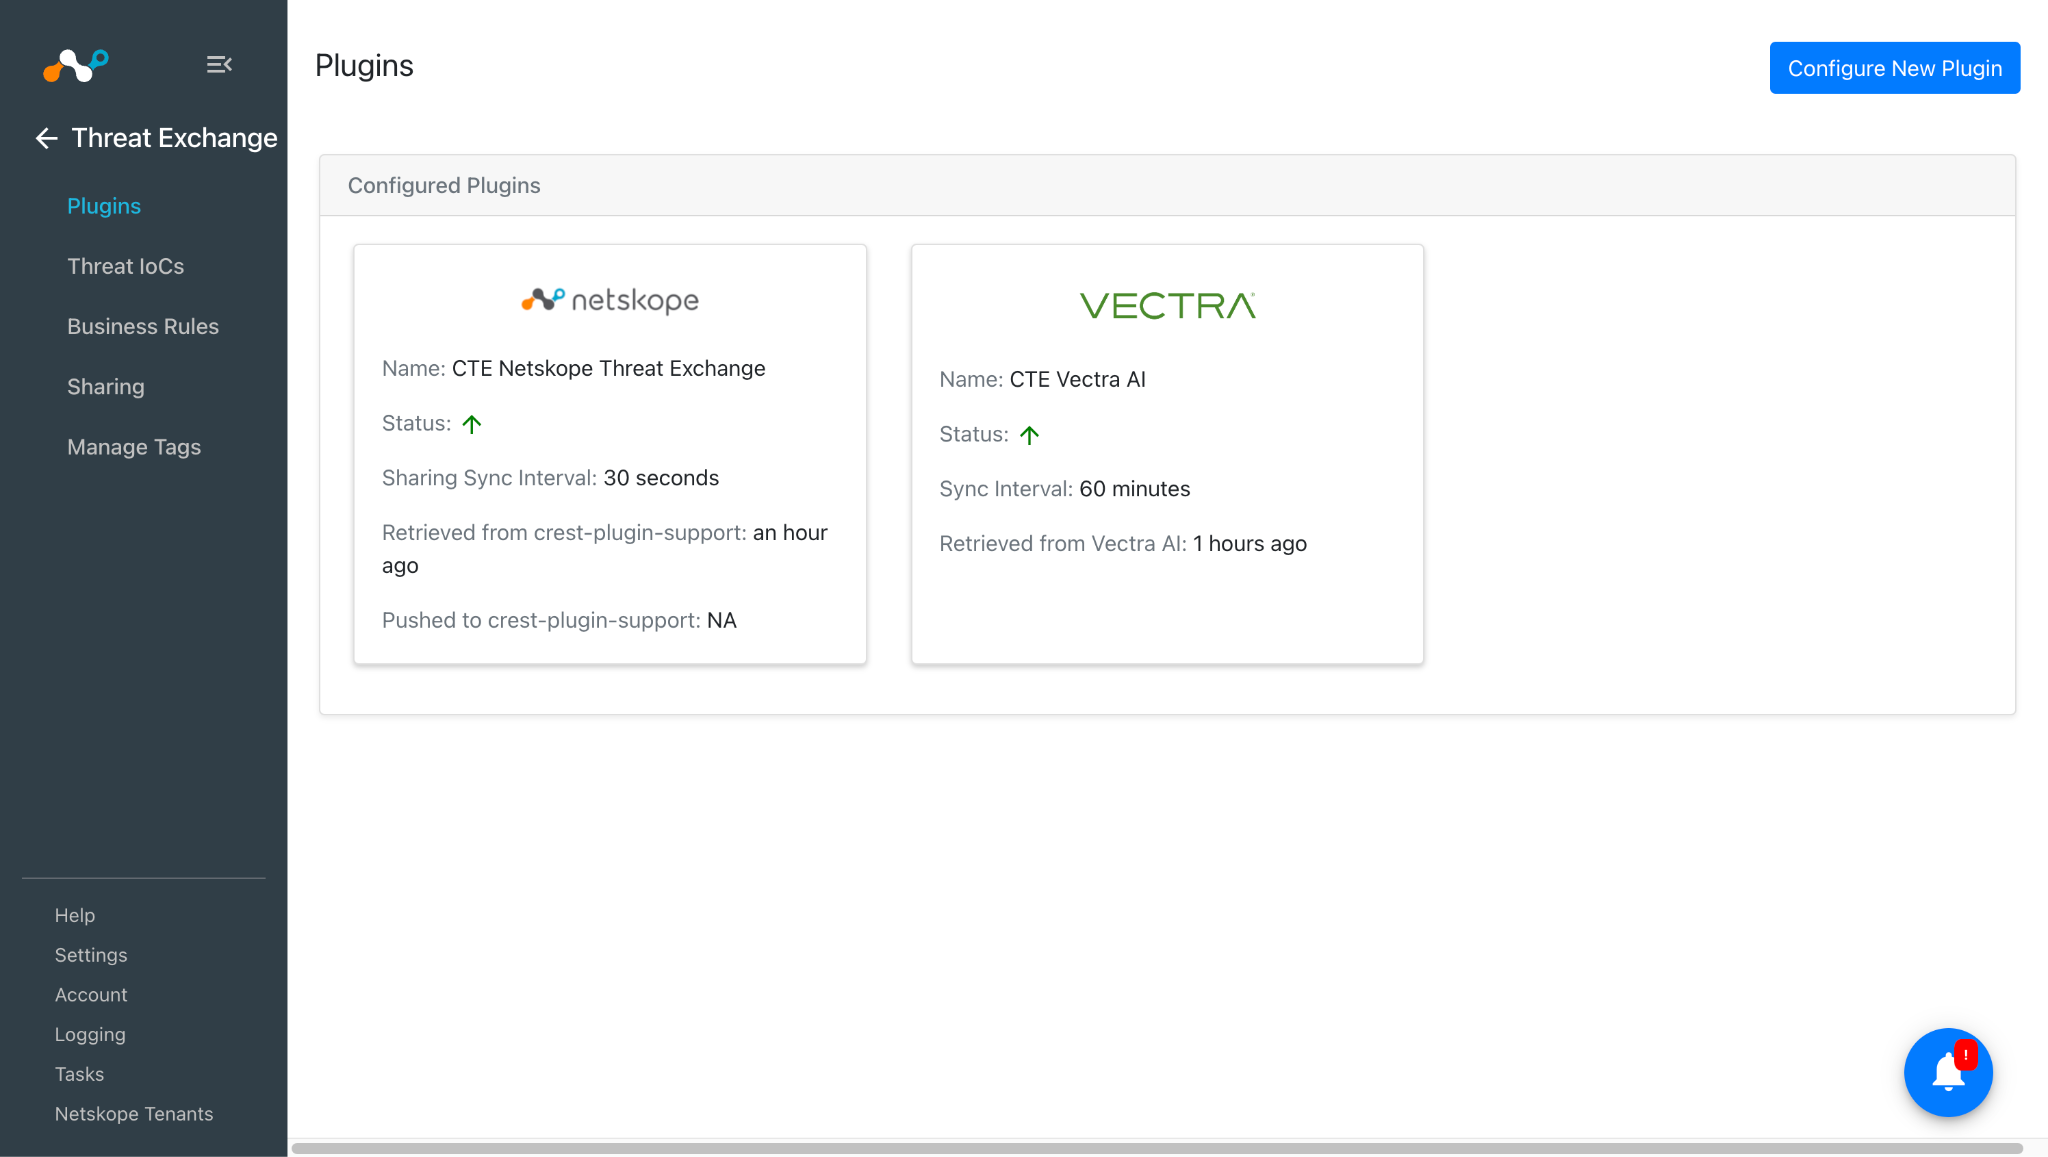Open Account page

pos(91,995)
